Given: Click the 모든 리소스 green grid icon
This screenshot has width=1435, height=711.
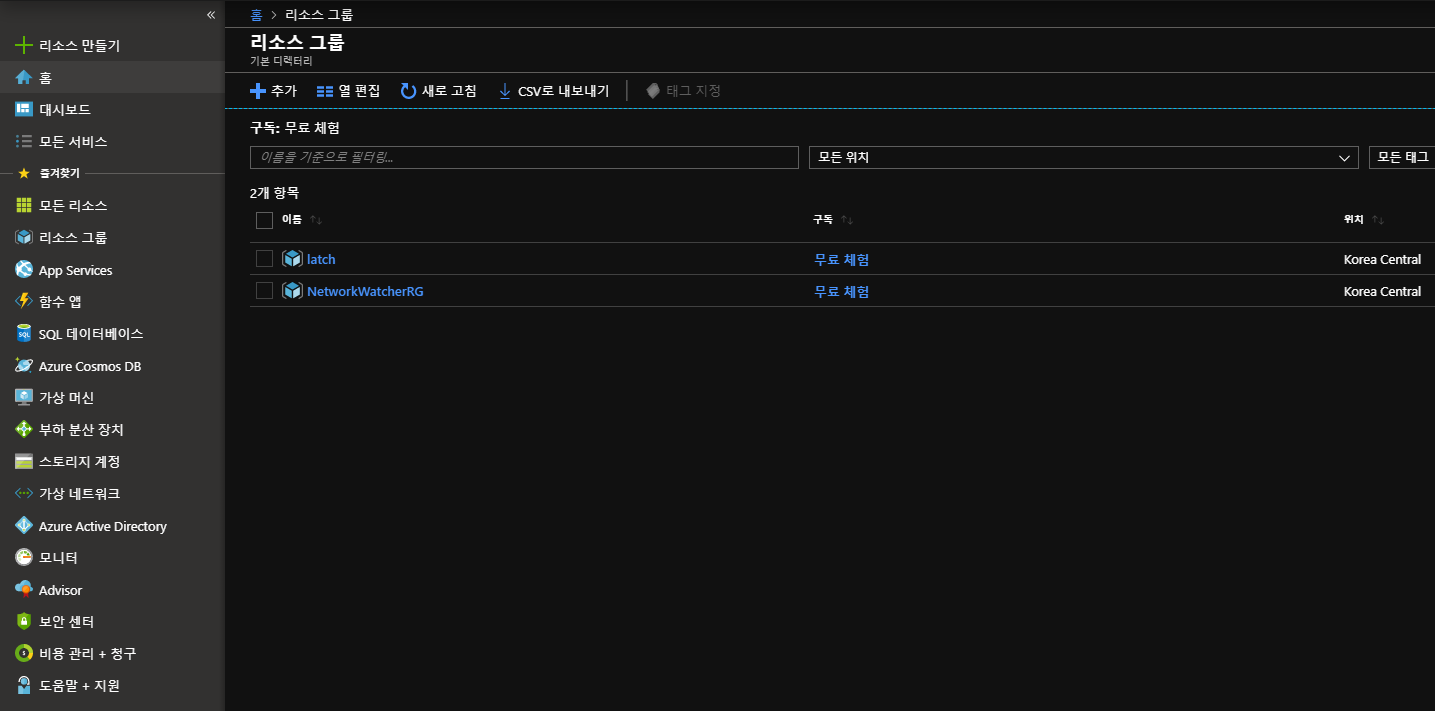Looking at the screenshot, I should pos(24,205).
